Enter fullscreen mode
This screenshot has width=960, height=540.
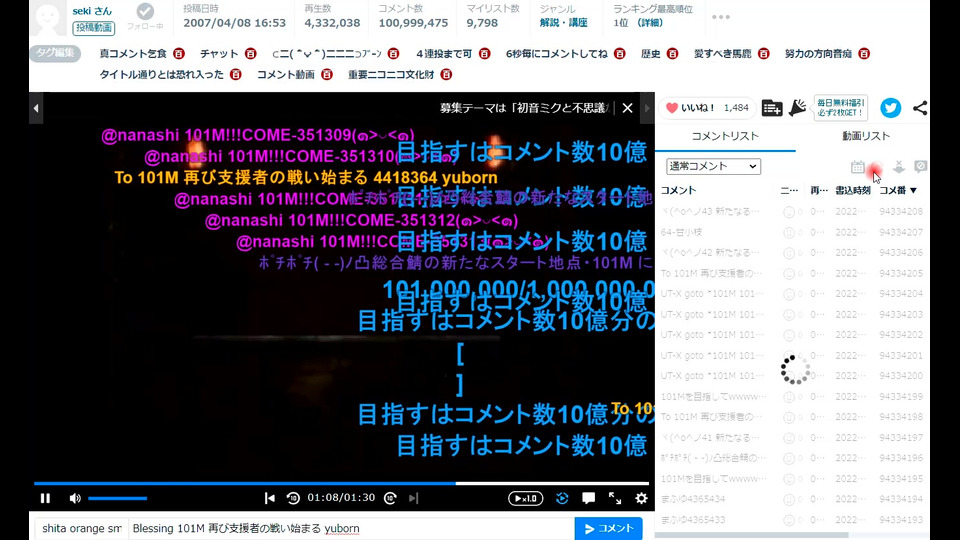(x=615, y=498)
